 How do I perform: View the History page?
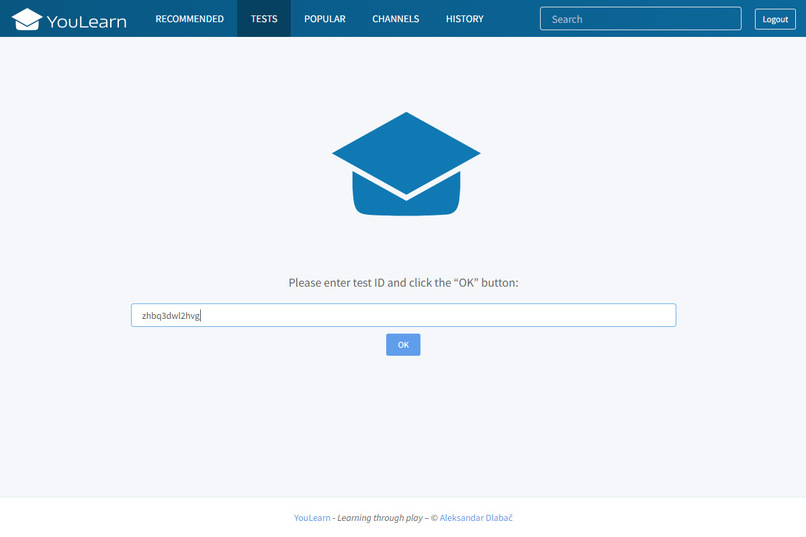(465, 18)
